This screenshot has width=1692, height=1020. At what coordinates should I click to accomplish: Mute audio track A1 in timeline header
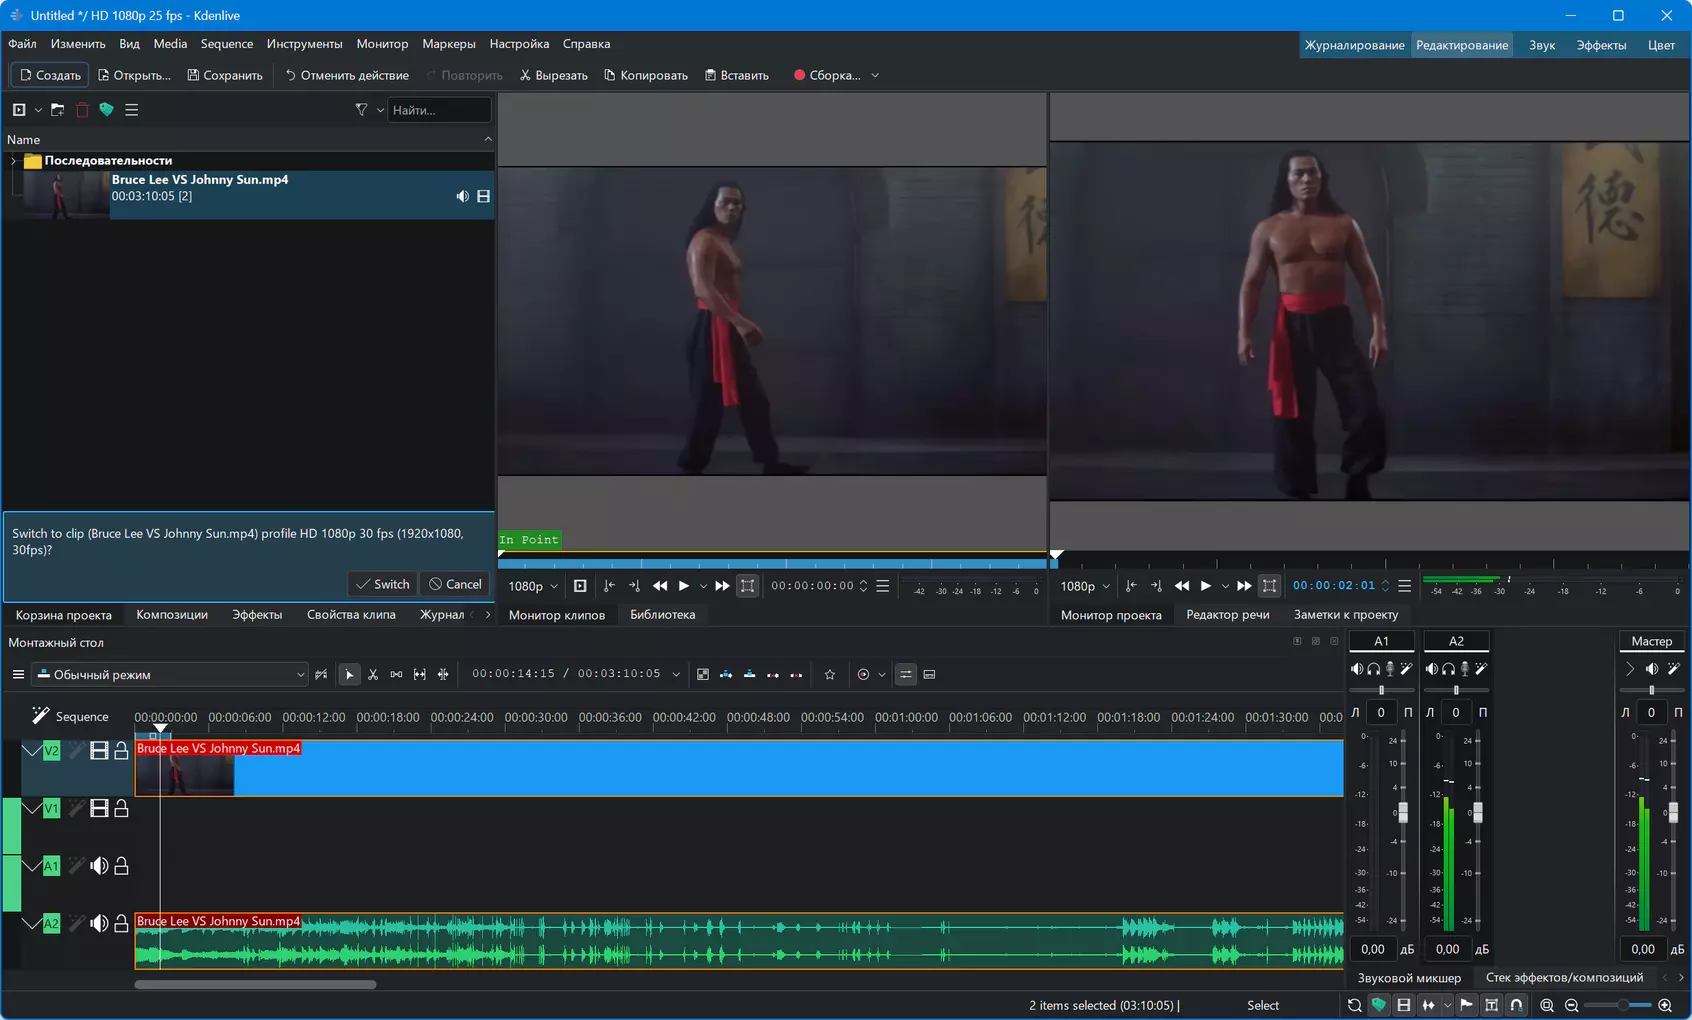point(99,866)
